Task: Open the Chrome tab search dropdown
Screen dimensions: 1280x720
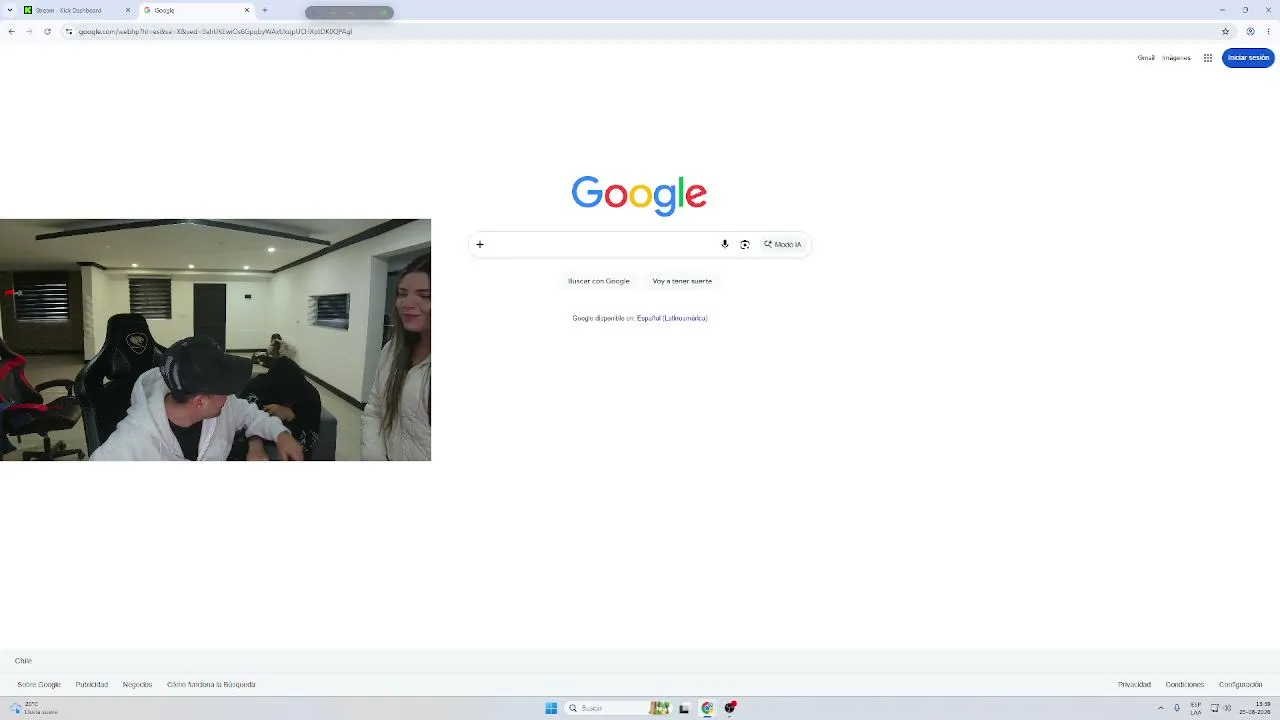Action: [x=10, y=10]
